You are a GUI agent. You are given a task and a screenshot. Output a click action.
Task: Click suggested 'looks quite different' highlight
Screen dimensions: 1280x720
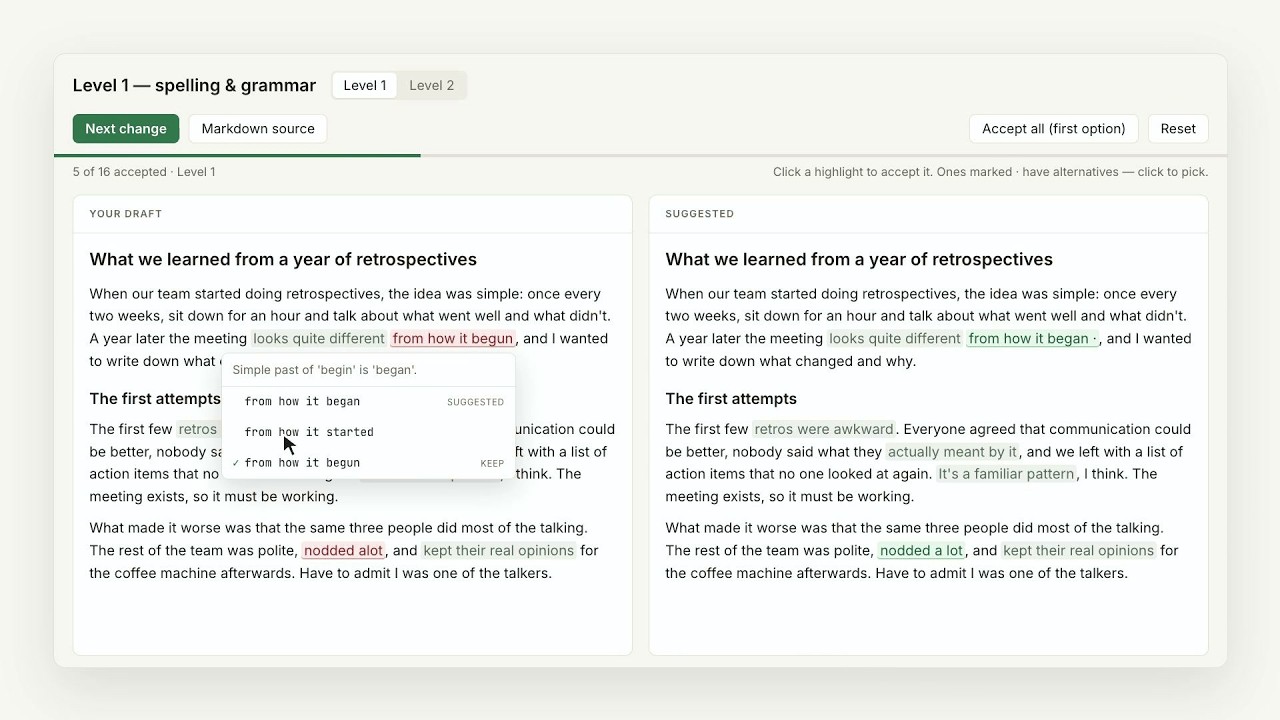tap(895, 339)
